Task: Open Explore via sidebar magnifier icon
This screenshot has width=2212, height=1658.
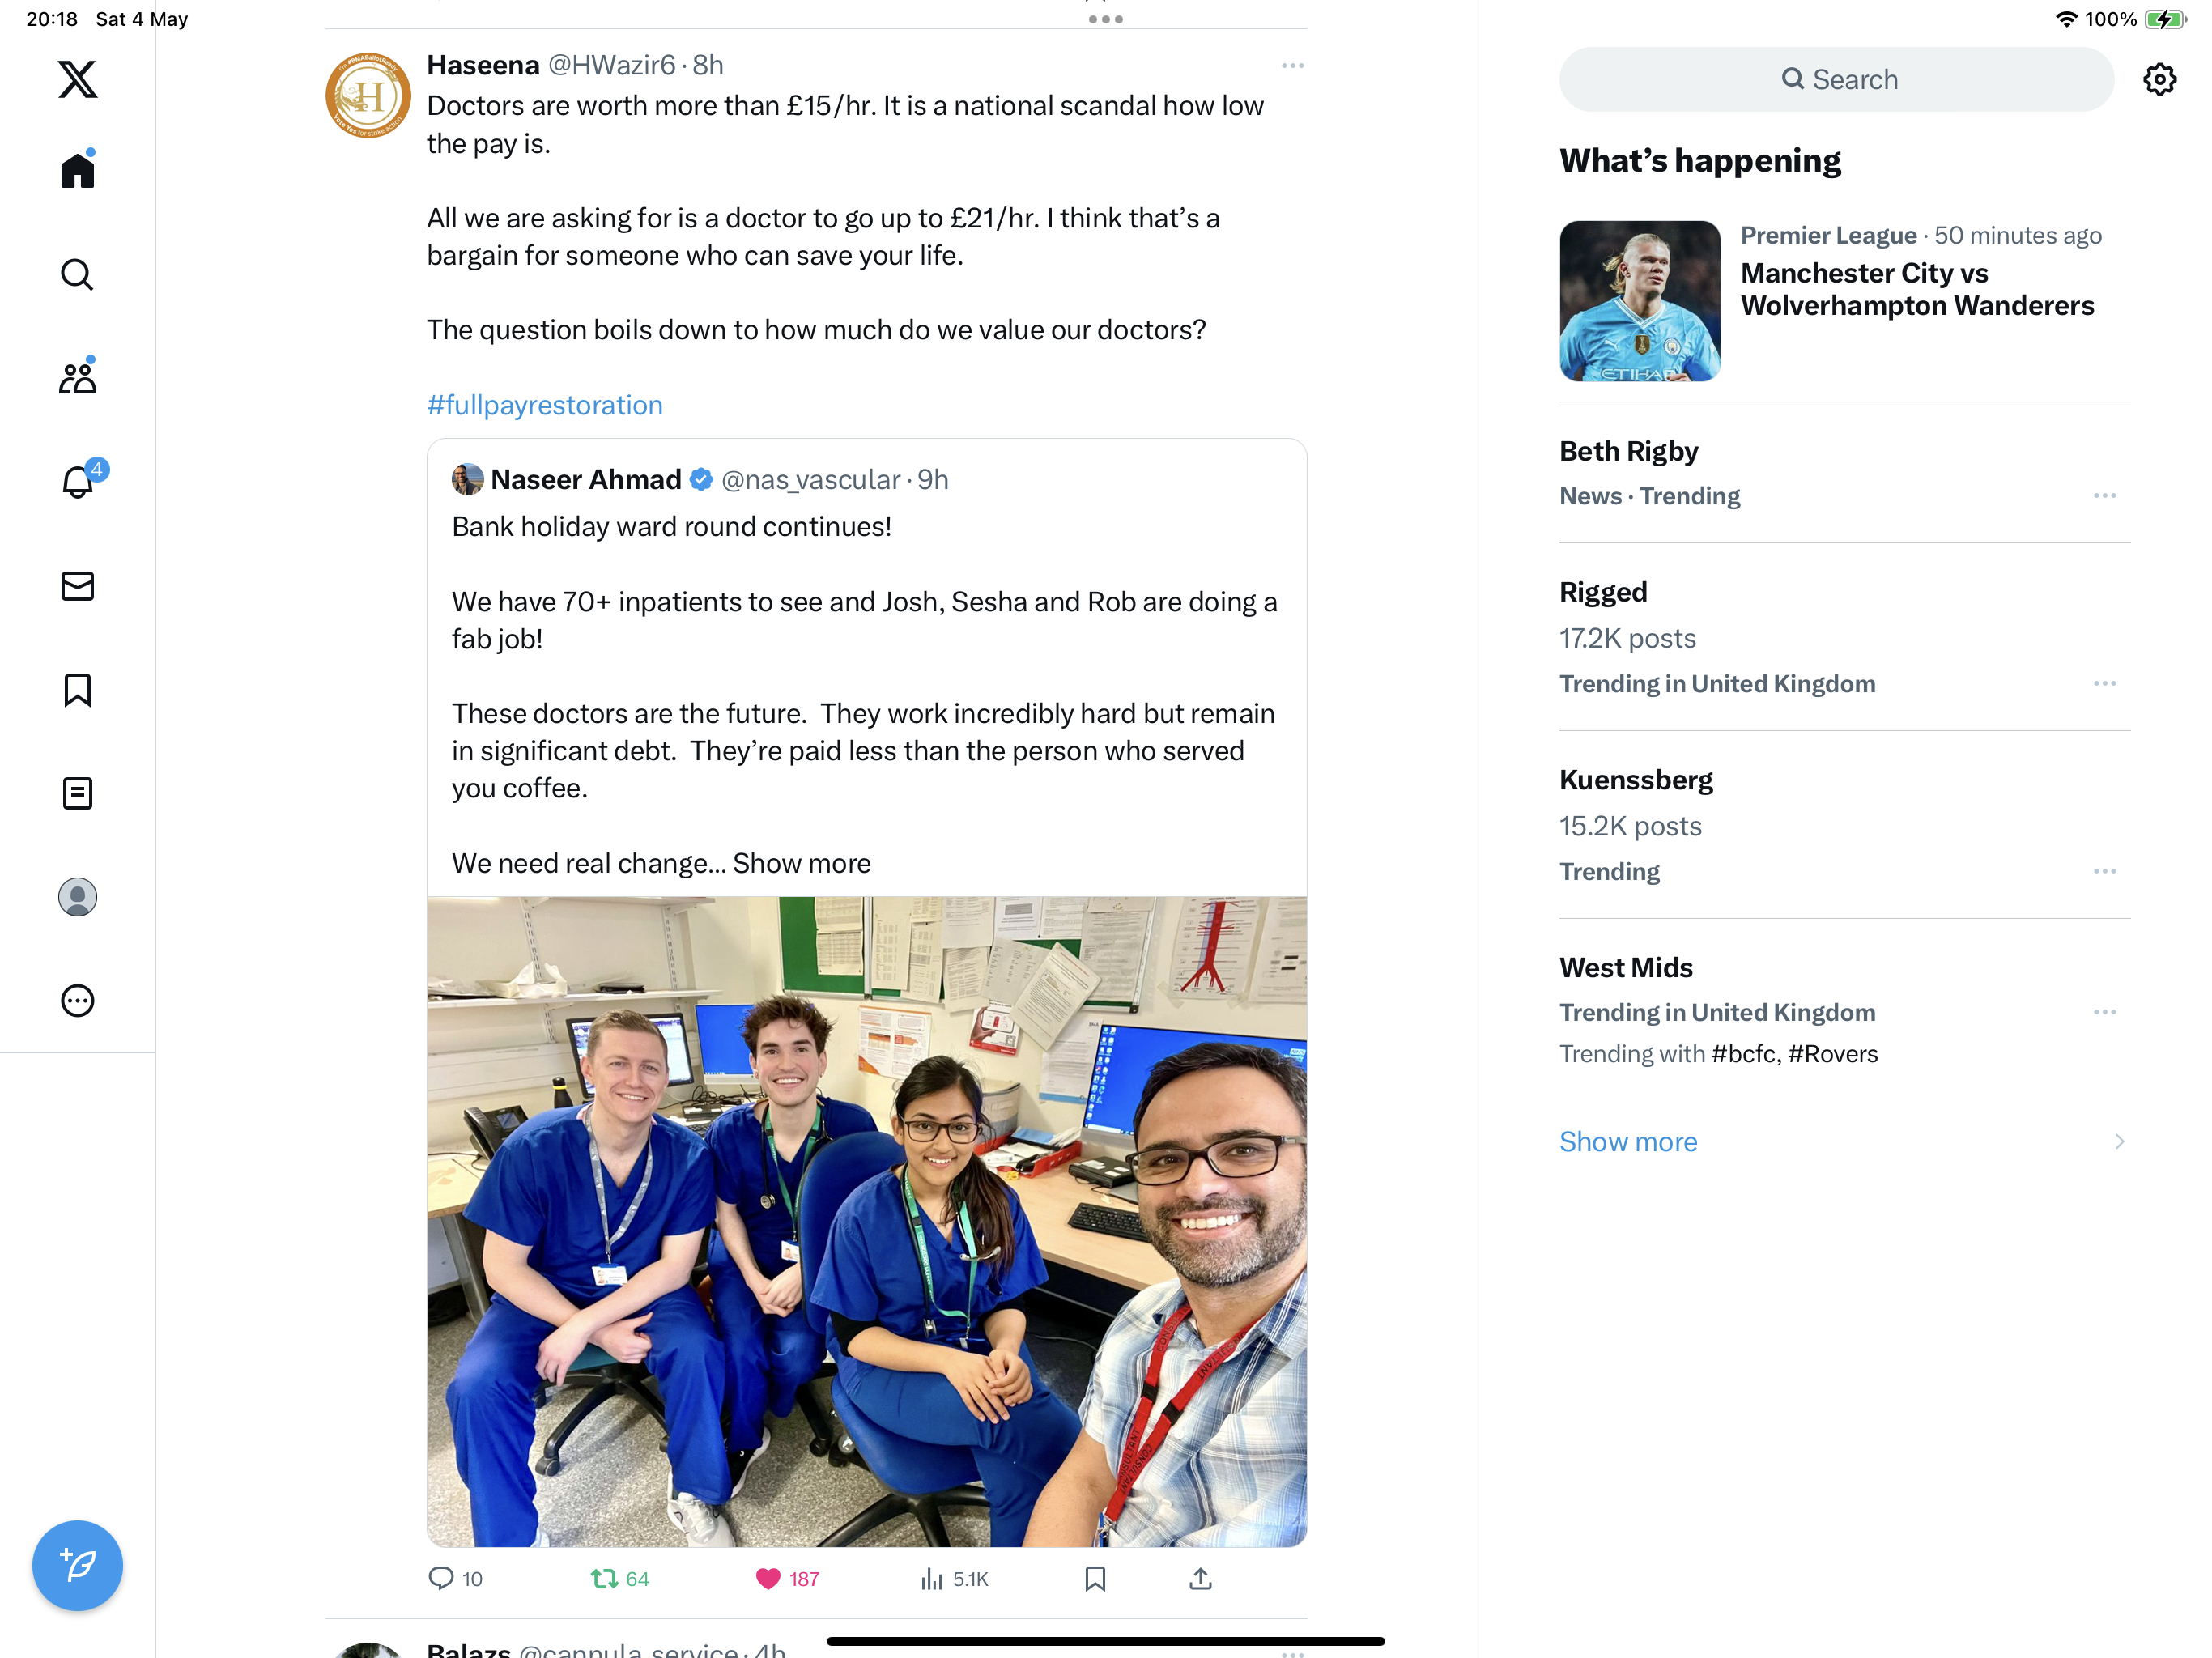Action: pos(77,274)
